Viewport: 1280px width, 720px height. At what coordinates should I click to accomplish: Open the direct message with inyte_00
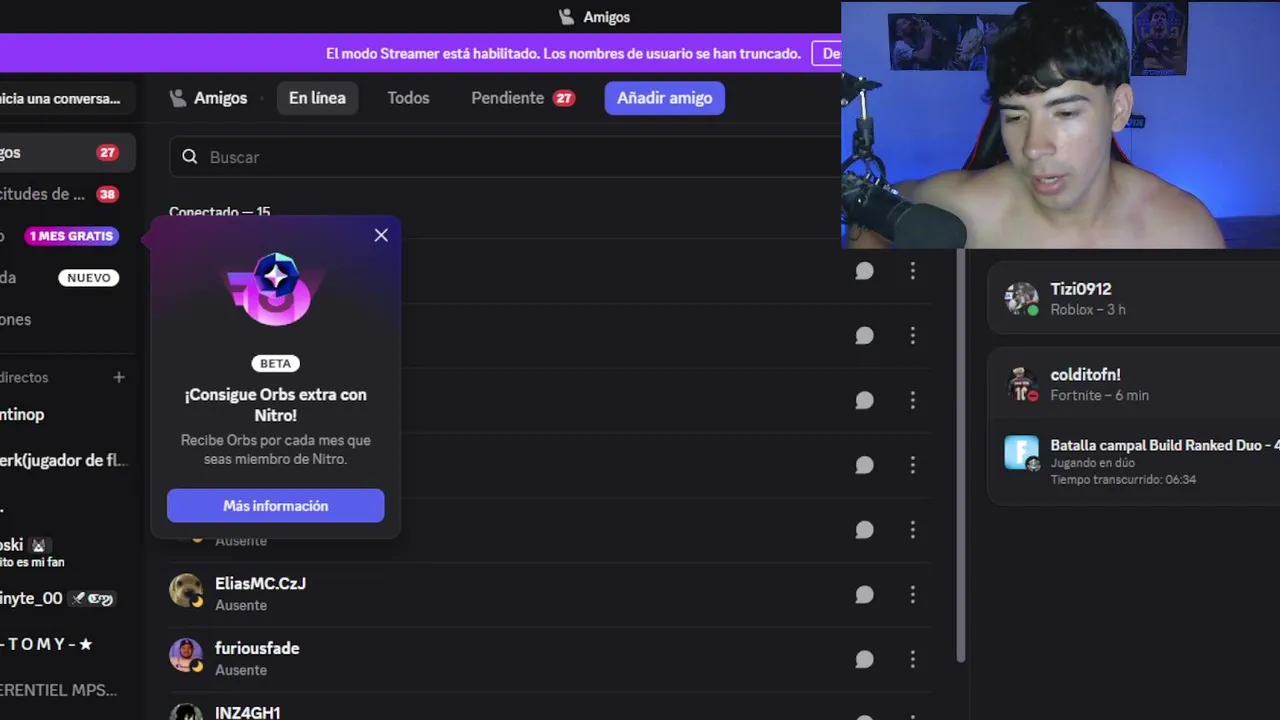coord(66,598)
